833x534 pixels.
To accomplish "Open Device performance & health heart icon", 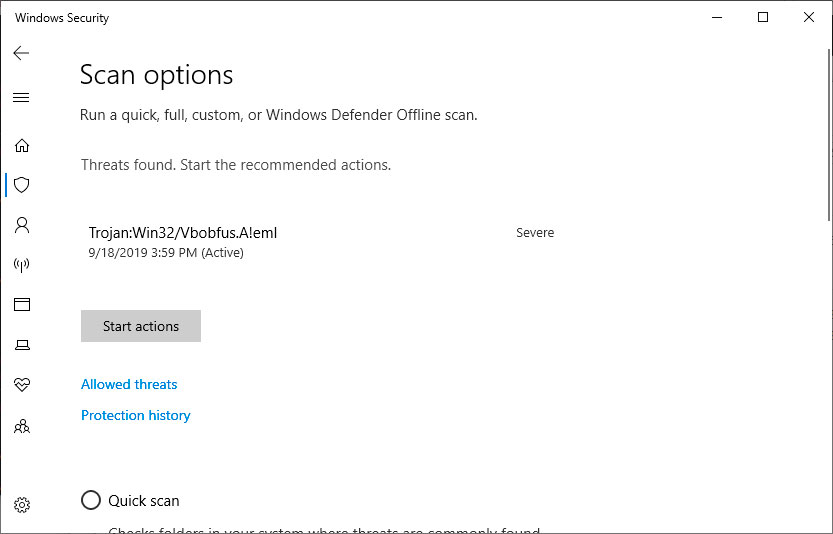I will pos(21,385).
